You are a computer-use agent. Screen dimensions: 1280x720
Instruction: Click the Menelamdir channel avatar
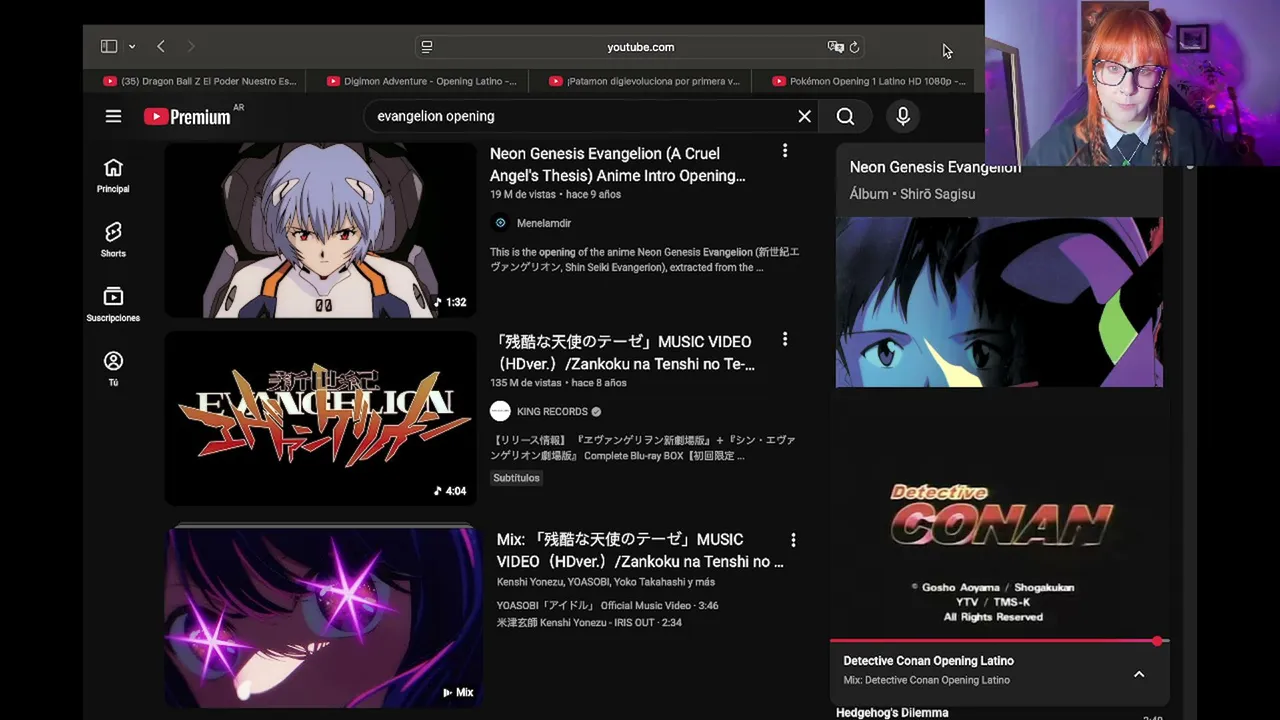[500, 223]
